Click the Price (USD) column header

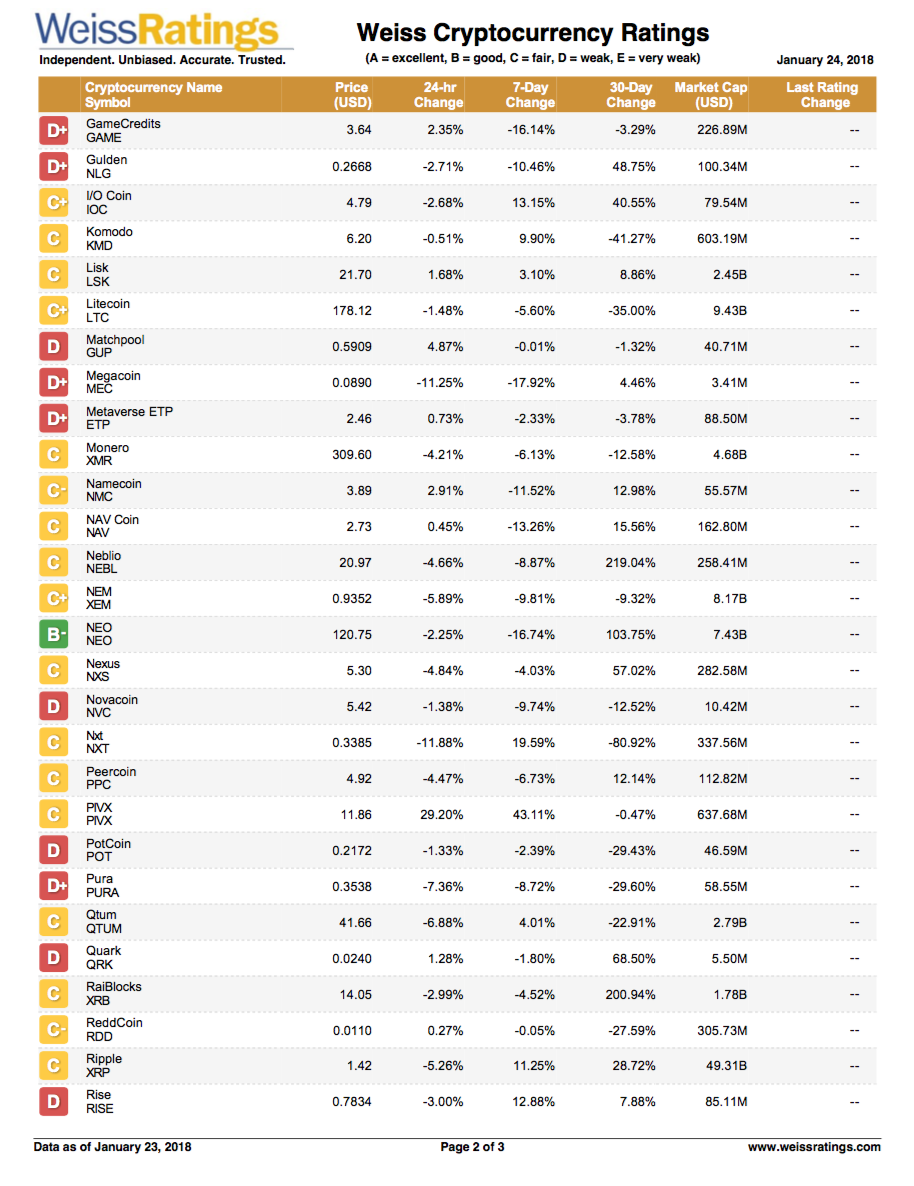pos(352,95)
